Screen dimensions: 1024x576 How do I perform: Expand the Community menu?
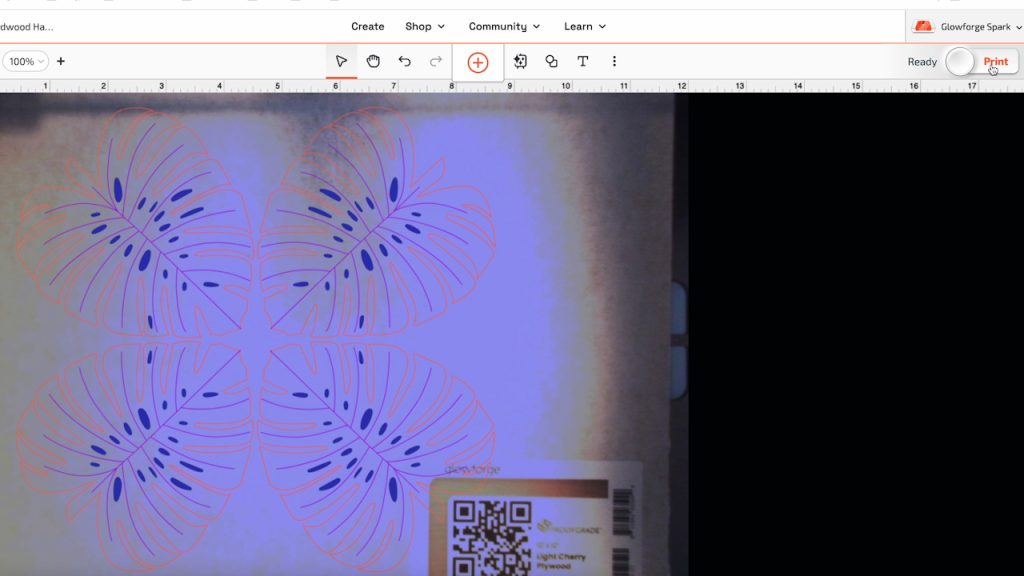click(x=504, y=26)
